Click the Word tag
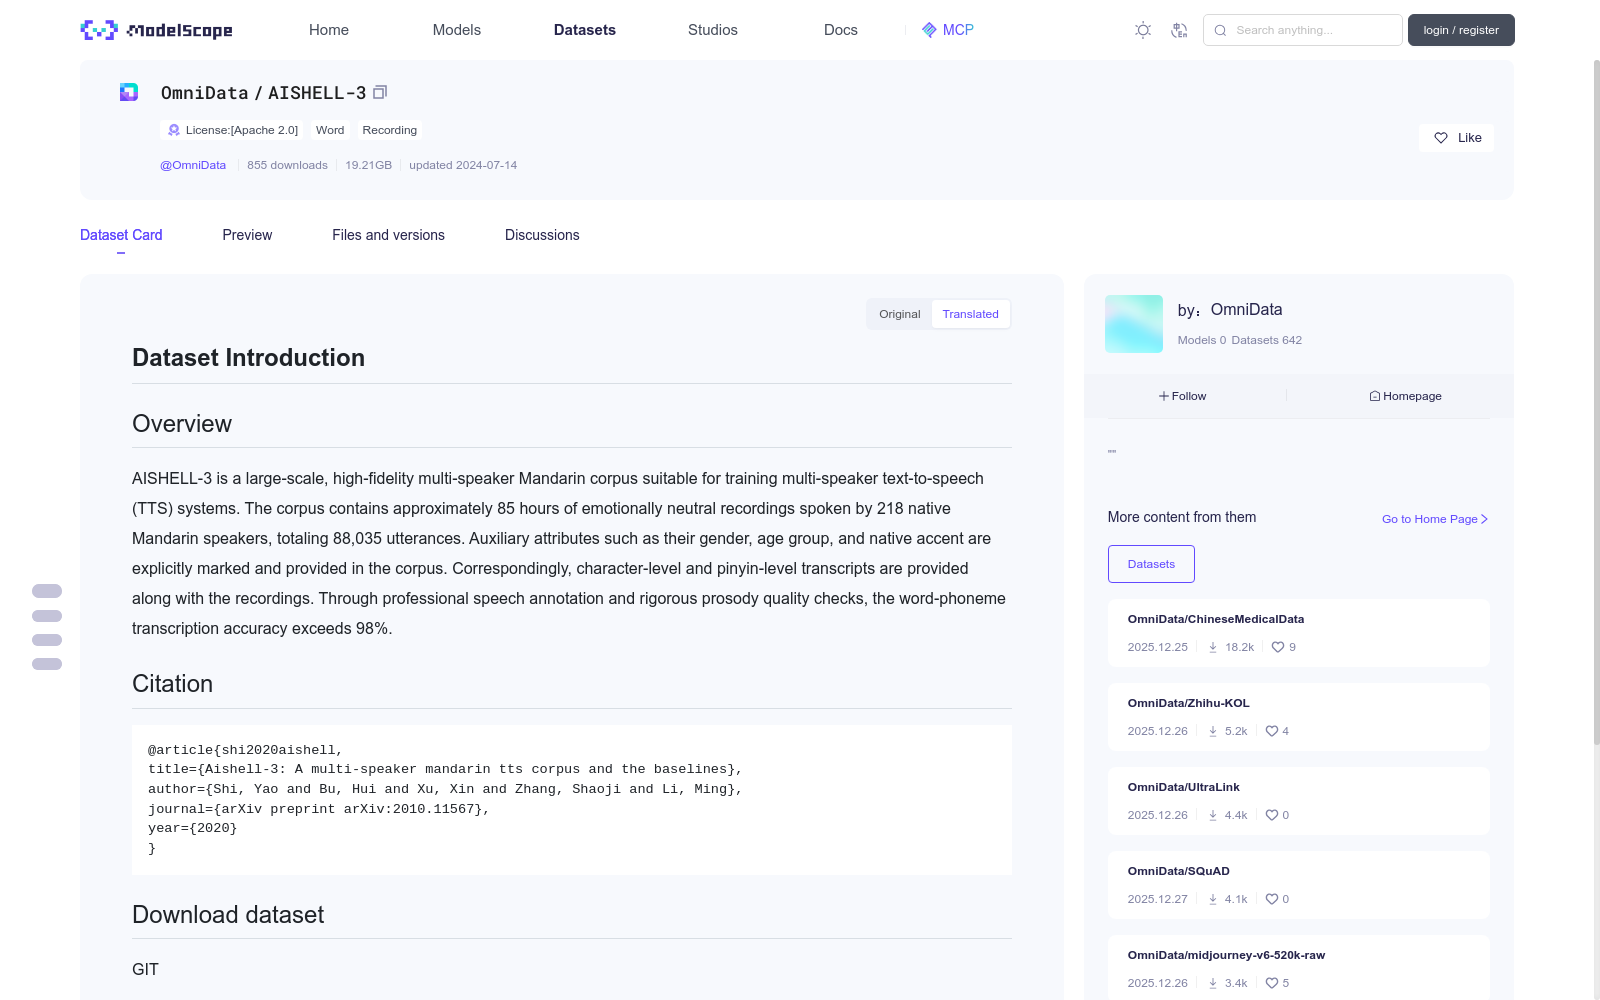This screenshot has width=1600, height=1000. click(330, 130)
